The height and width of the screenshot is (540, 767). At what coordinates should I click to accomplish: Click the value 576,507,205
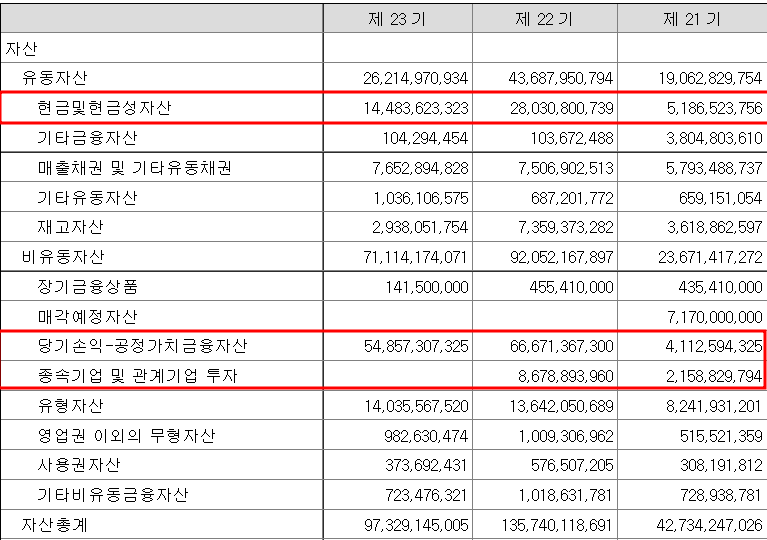tap(572, 466)
